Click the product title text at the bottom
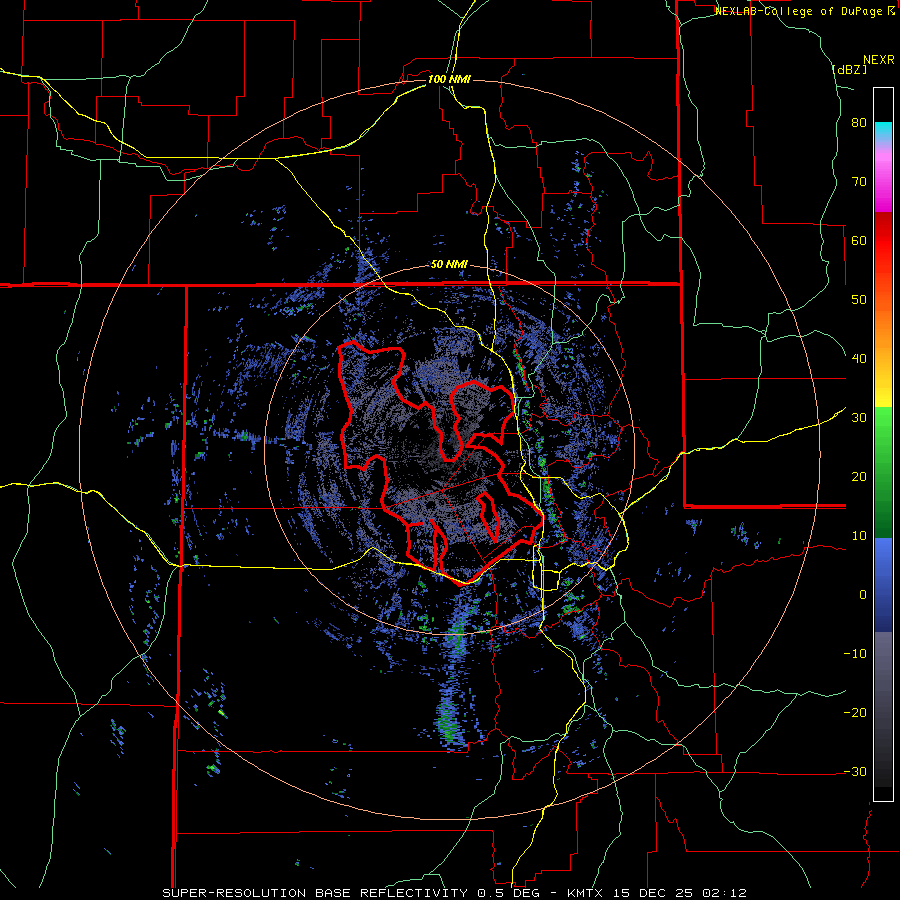 pyautogui.click(x=455, y=893)
